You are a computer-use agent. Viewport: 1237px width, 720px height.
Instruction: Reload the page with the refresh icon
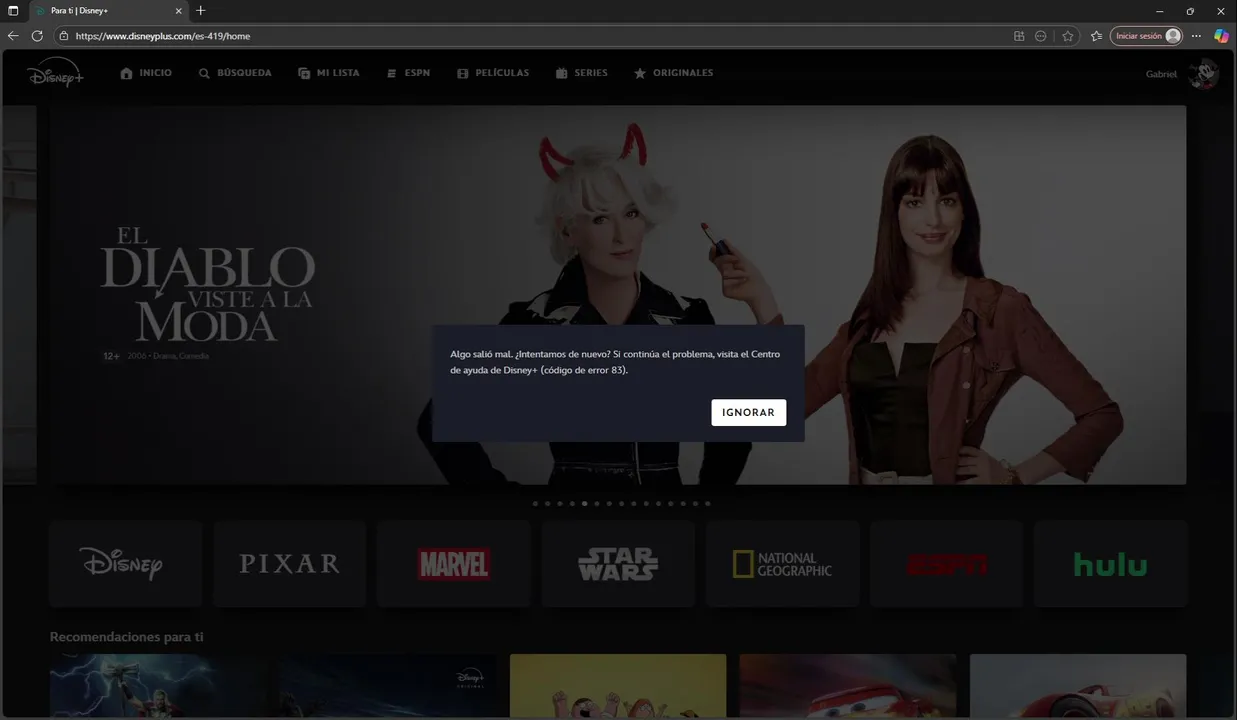[37, 36]
